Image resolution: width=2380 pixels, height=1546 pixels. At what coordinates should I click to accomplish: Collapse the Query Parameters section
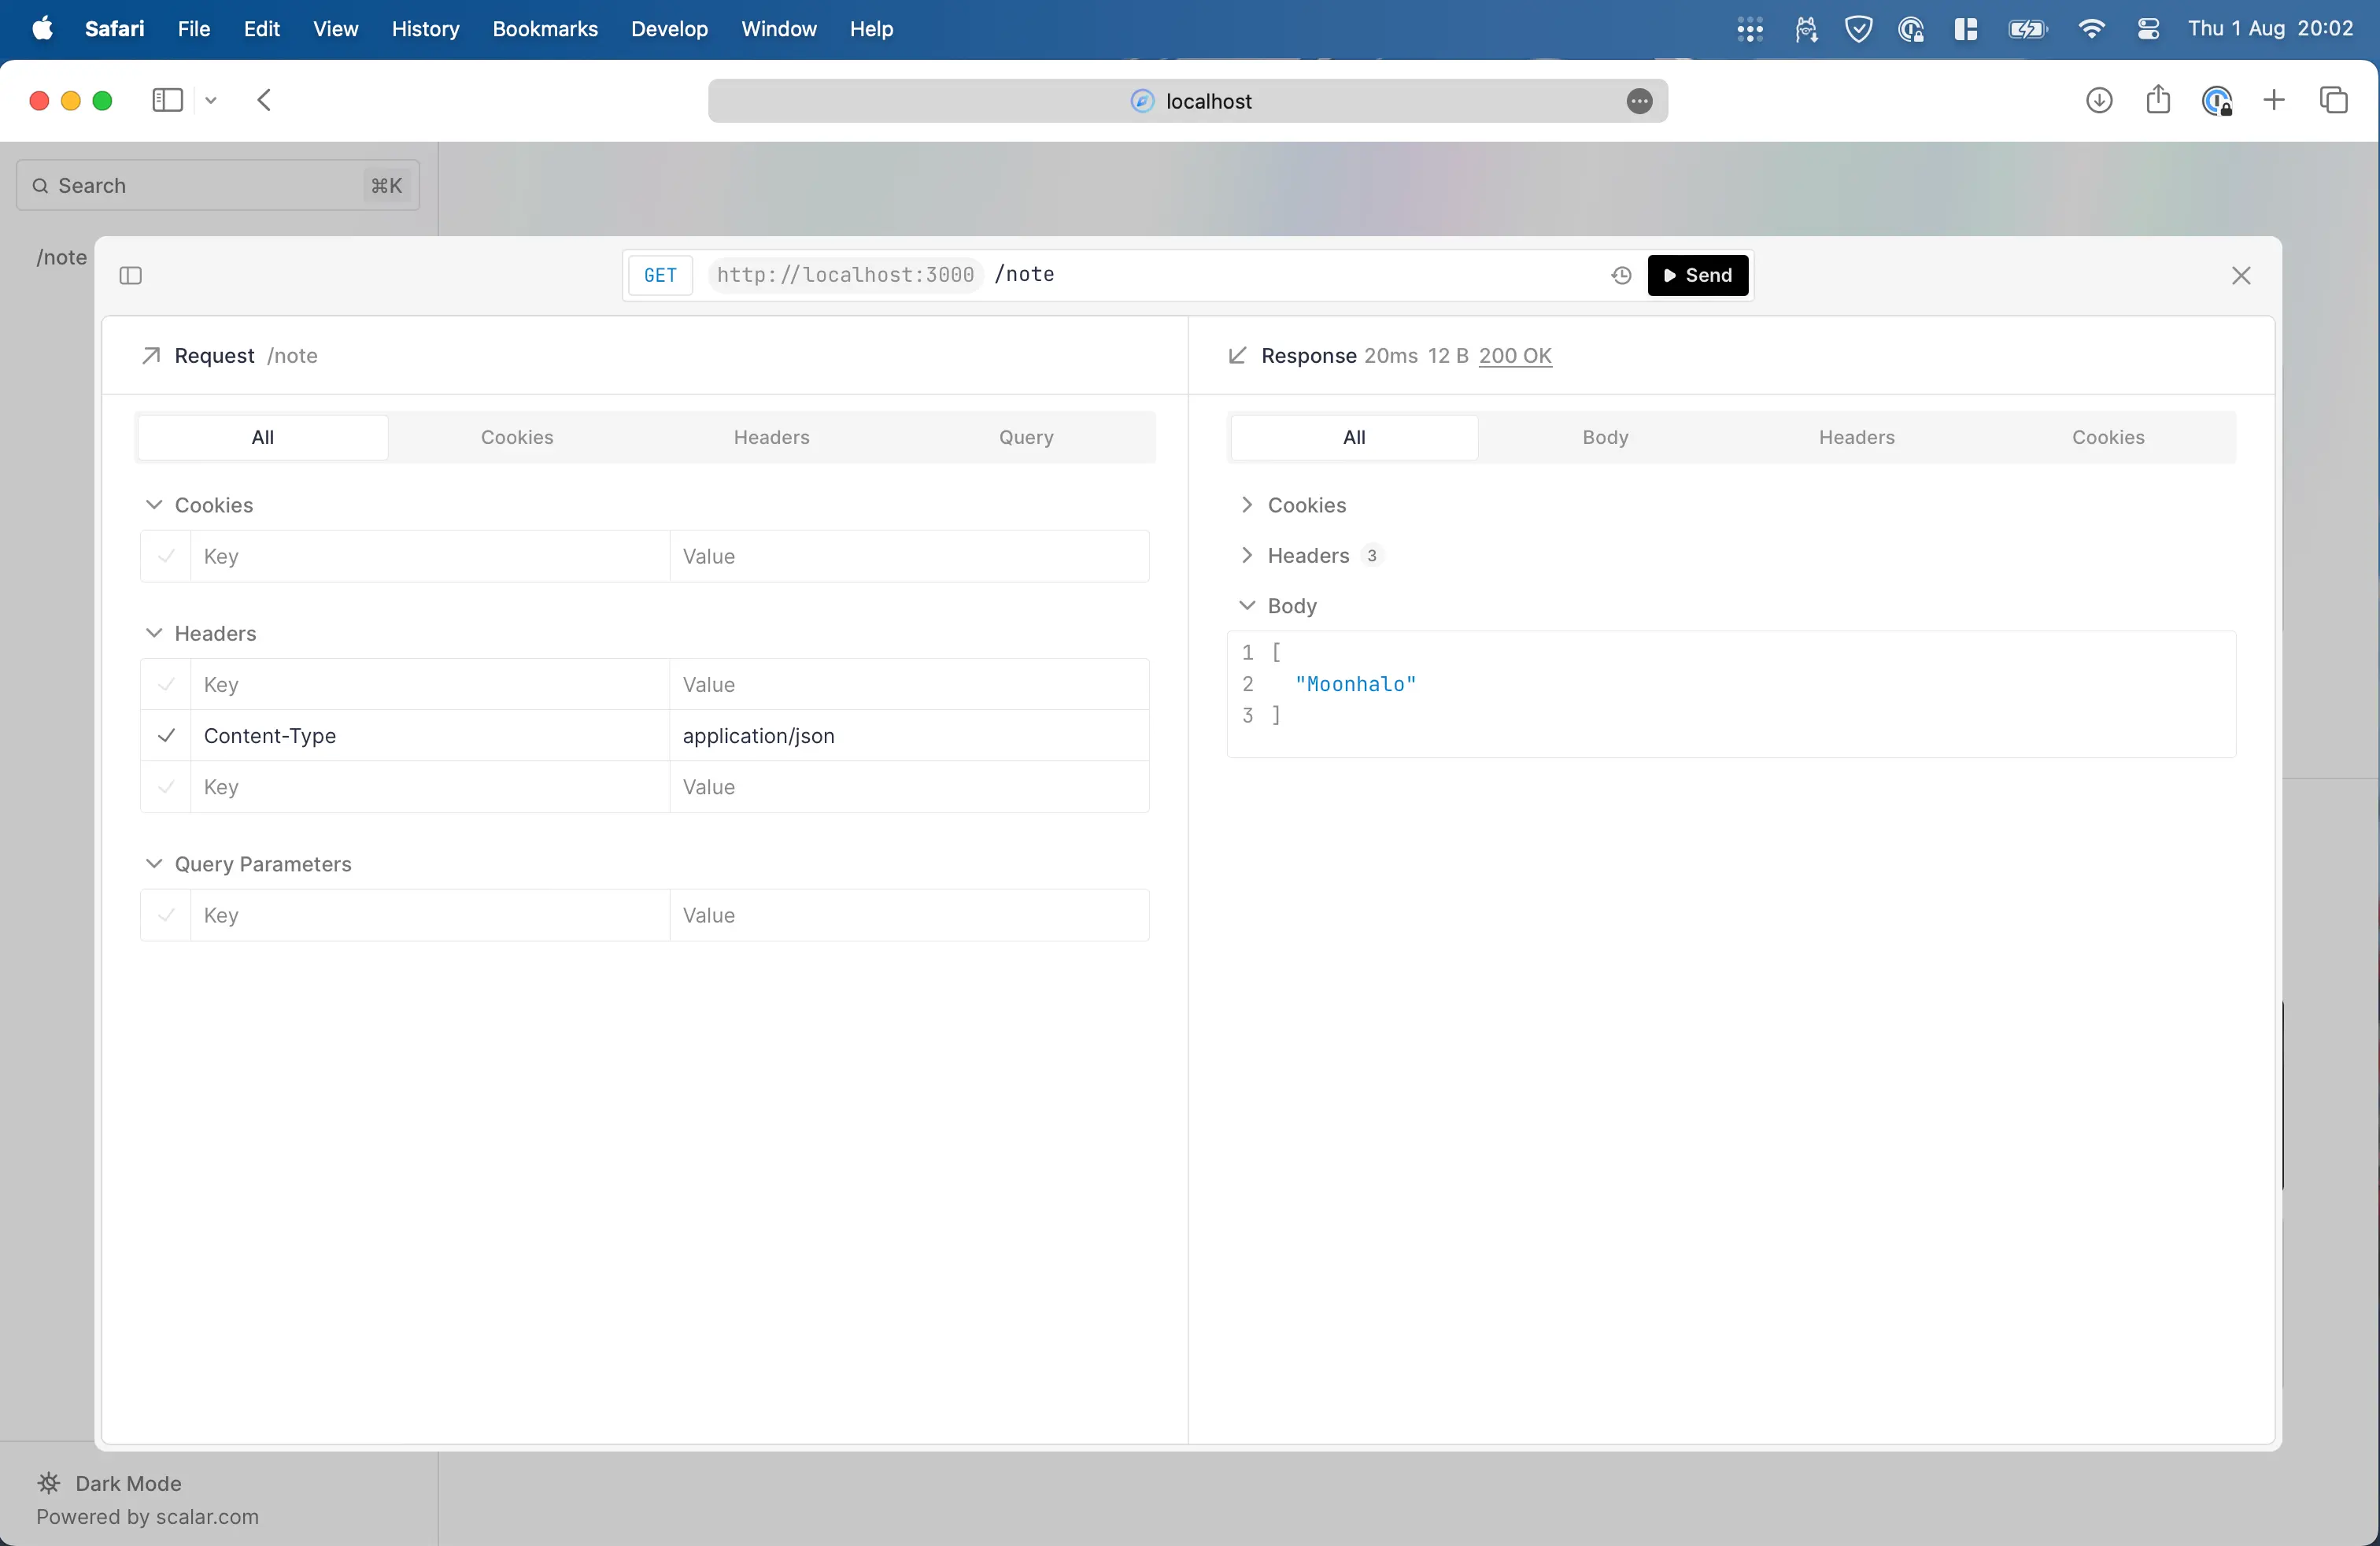(x=154, y=863)
